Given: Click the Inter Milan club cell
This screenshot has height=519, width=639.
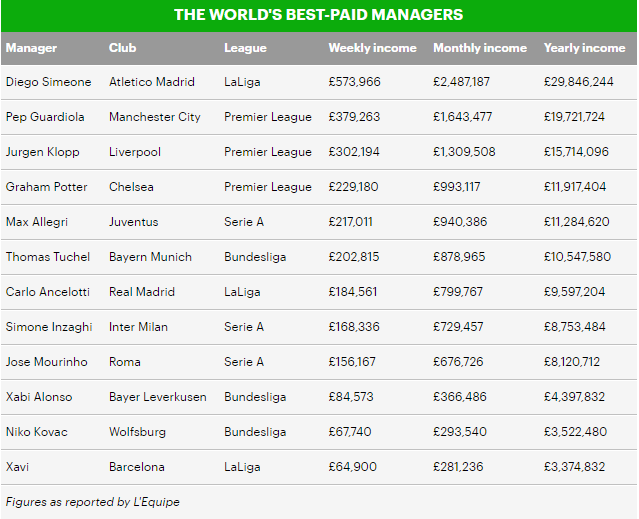Looking at the screenshot, I should (x=138, y=327).
